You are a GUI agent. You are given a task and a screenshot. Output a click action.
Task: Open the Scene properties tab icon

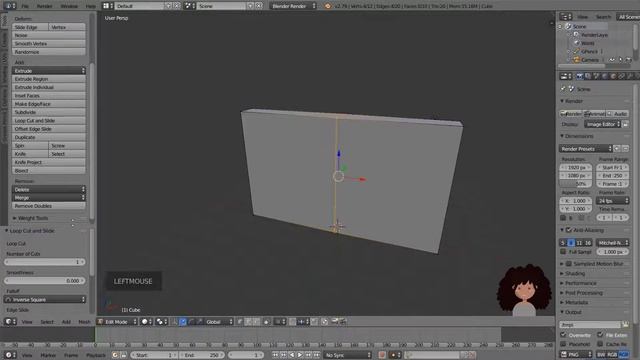click(596, 76)
